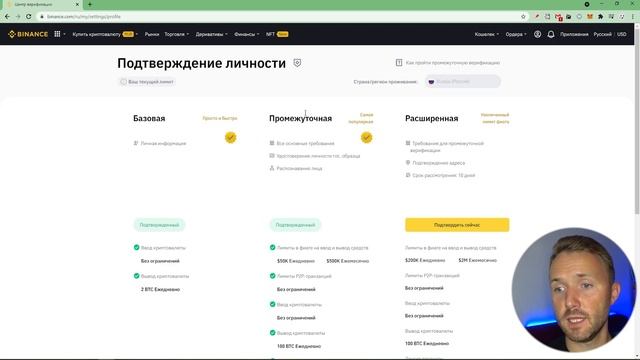Click the Промежуточная heading
This screenshot has height=360, width=640.
(x=300, y=118)
